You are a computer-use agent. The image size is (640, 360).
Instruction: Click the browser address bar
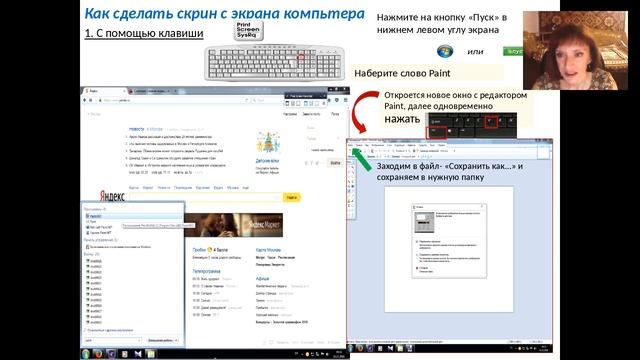pos(173,100)
